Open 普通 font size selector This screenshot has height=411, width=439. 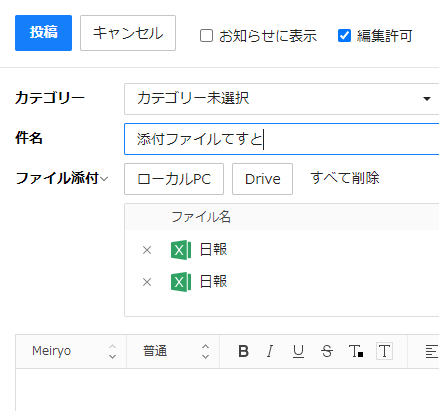173,351
